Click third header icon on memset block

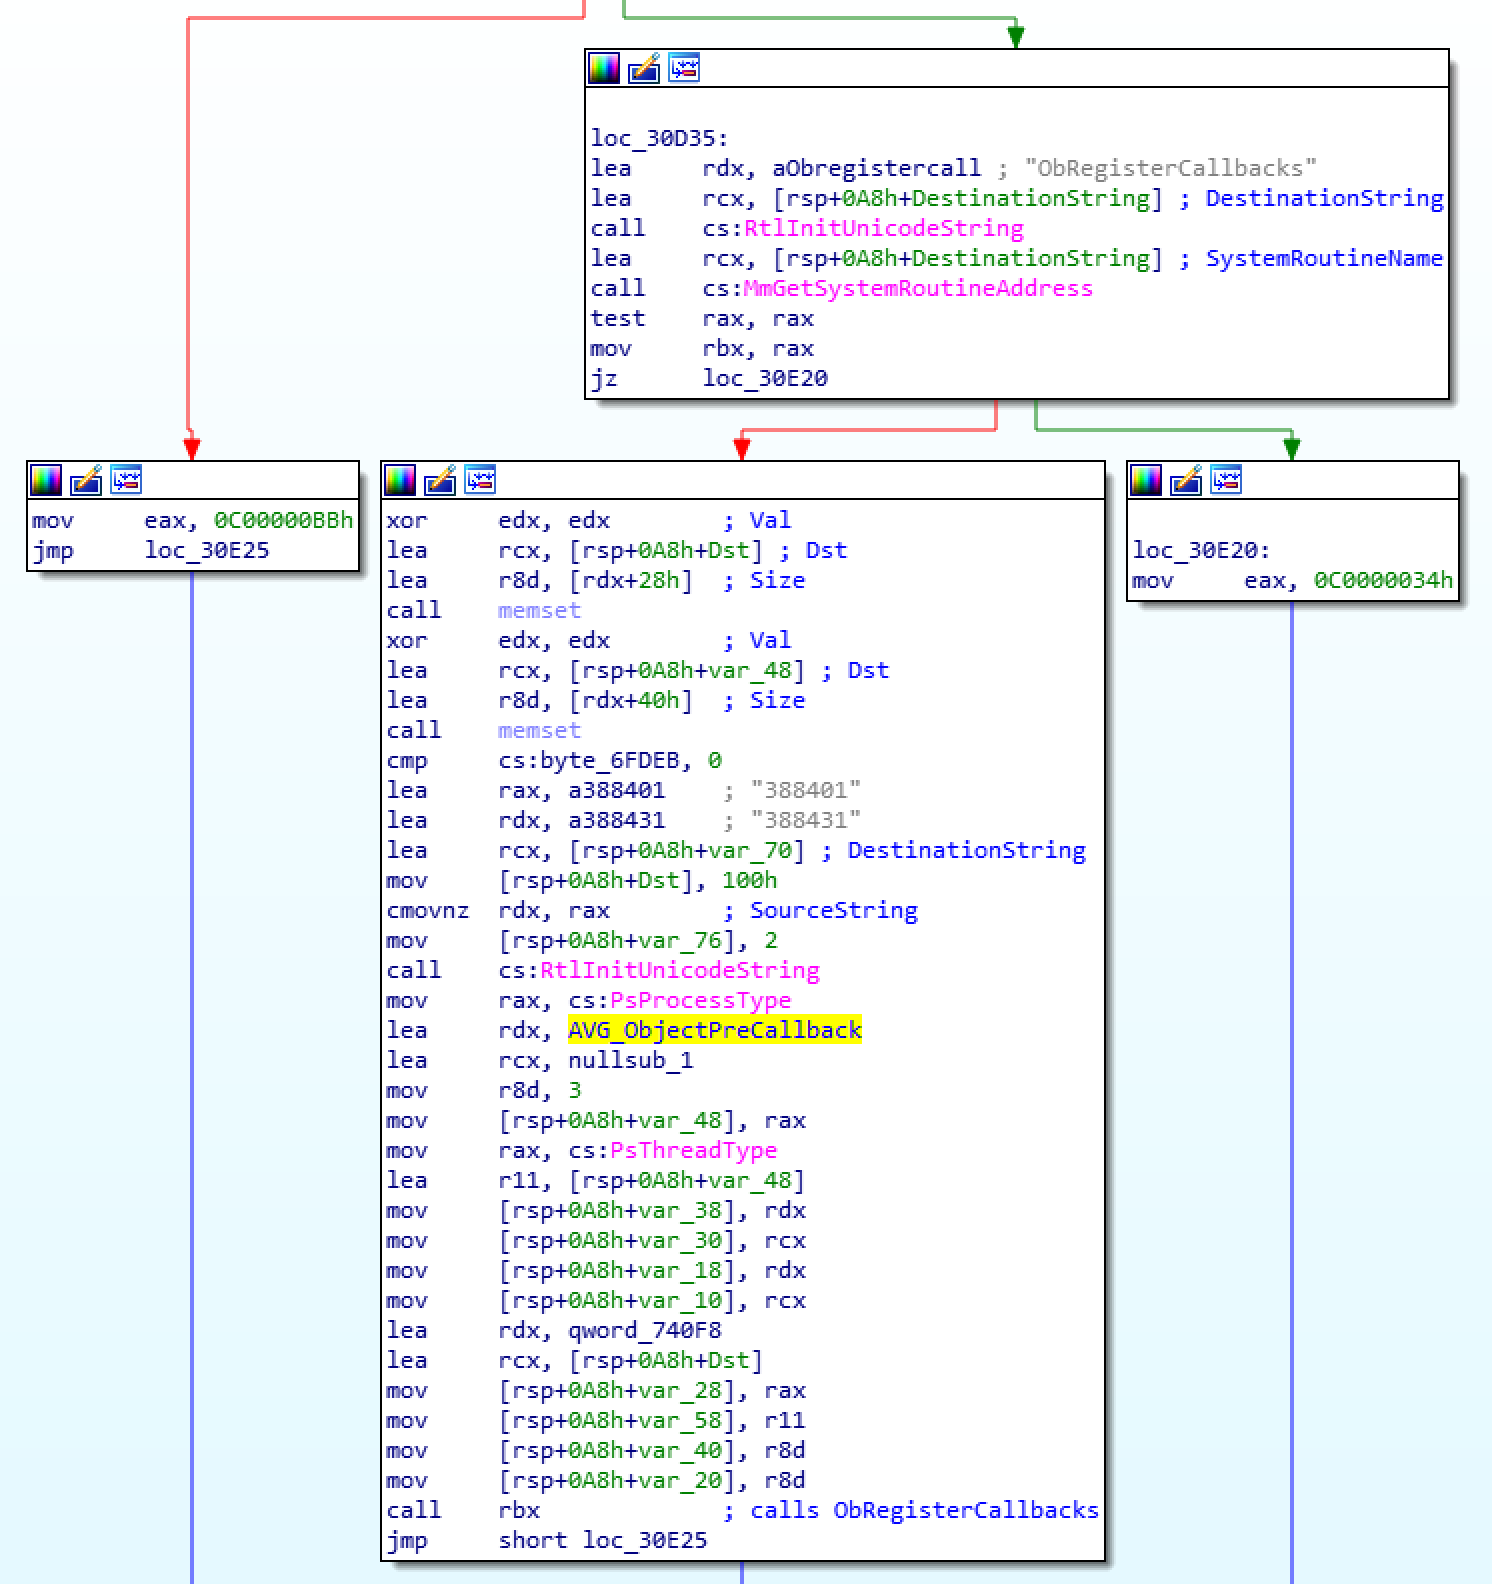click(x=480, y=480)
